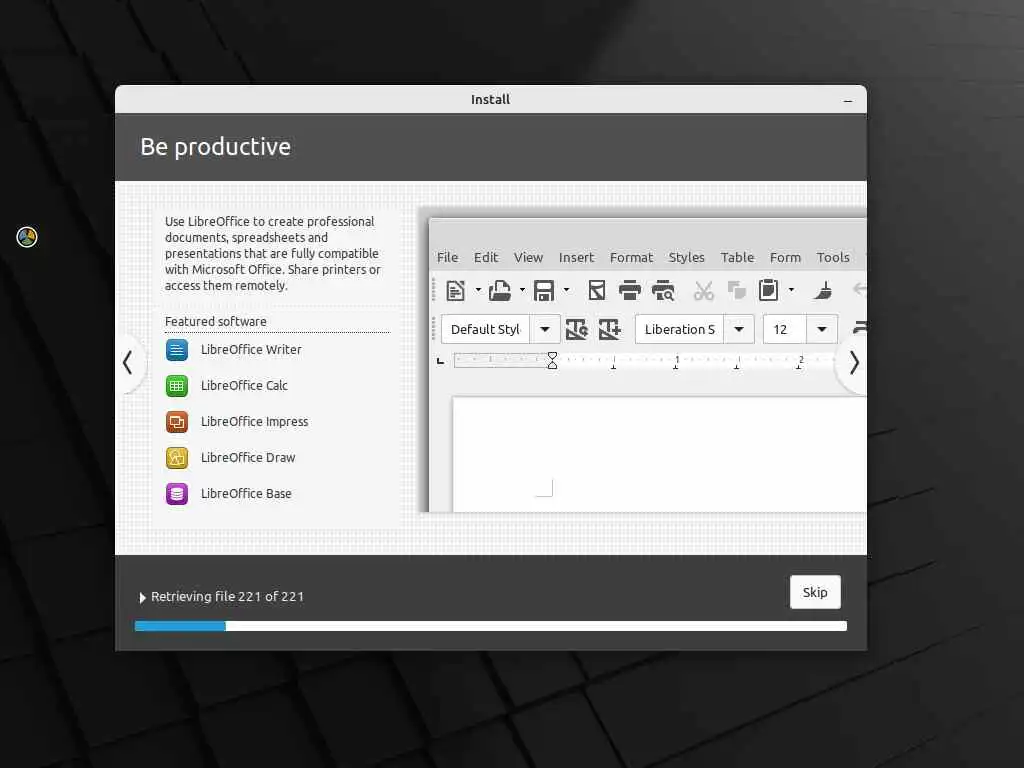Screen dimensions: 1024x768
Task: Click the Featured software heading
Action: point(216,321)
